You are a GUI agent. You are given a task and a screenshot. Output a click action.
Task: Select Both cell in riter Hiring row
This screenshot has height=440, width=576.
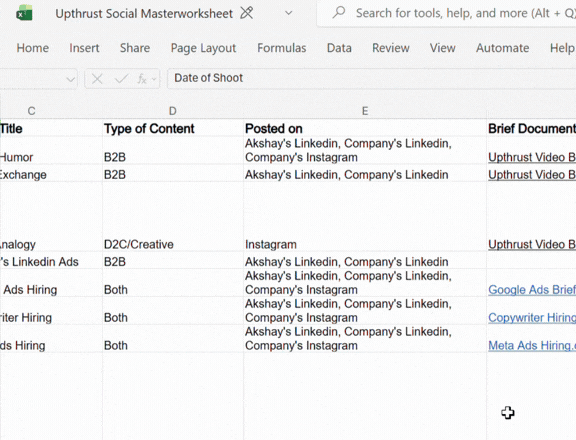click(x=173, y=311)
